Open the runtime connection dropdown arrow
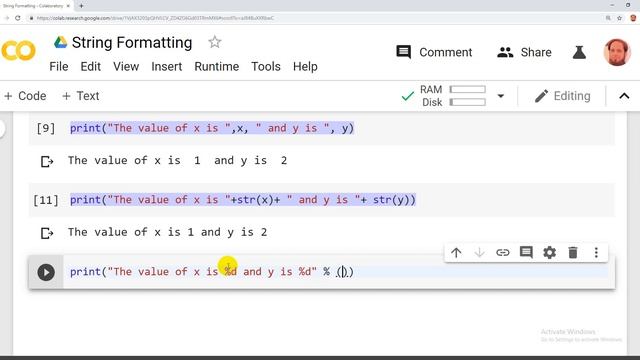The width and height of the screenshot is (640, 360). [x=500, y=96]
